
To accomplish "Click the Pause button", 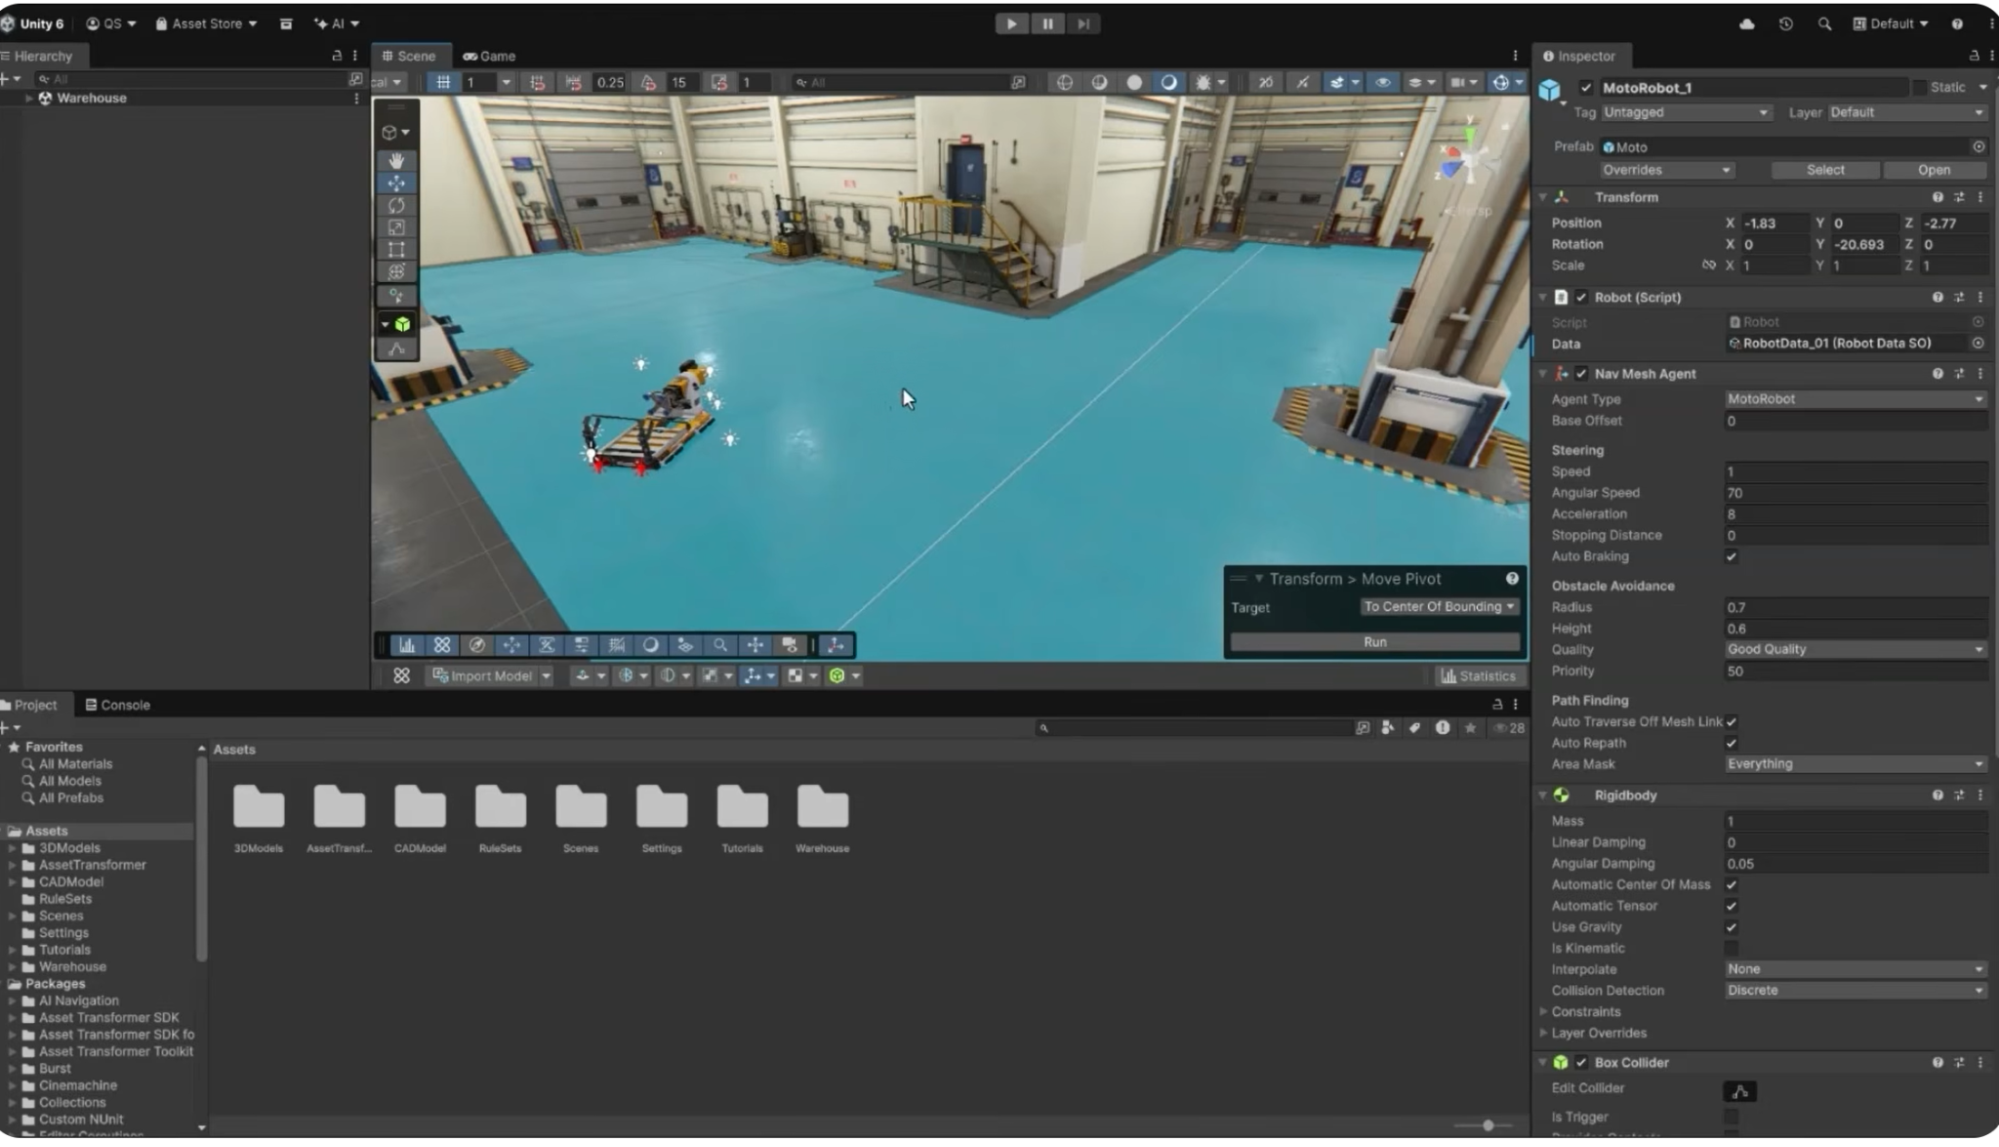I will click(x=1047, y=23).
